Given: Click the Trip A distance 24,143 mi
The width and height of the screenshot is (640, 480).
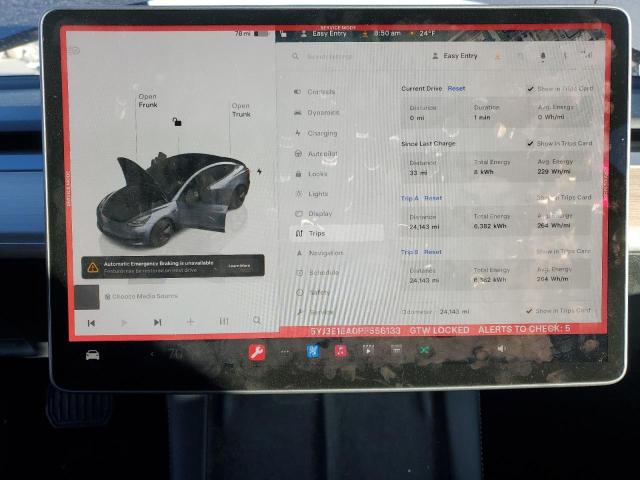Looking at the screenshot, I should [424, 227].
